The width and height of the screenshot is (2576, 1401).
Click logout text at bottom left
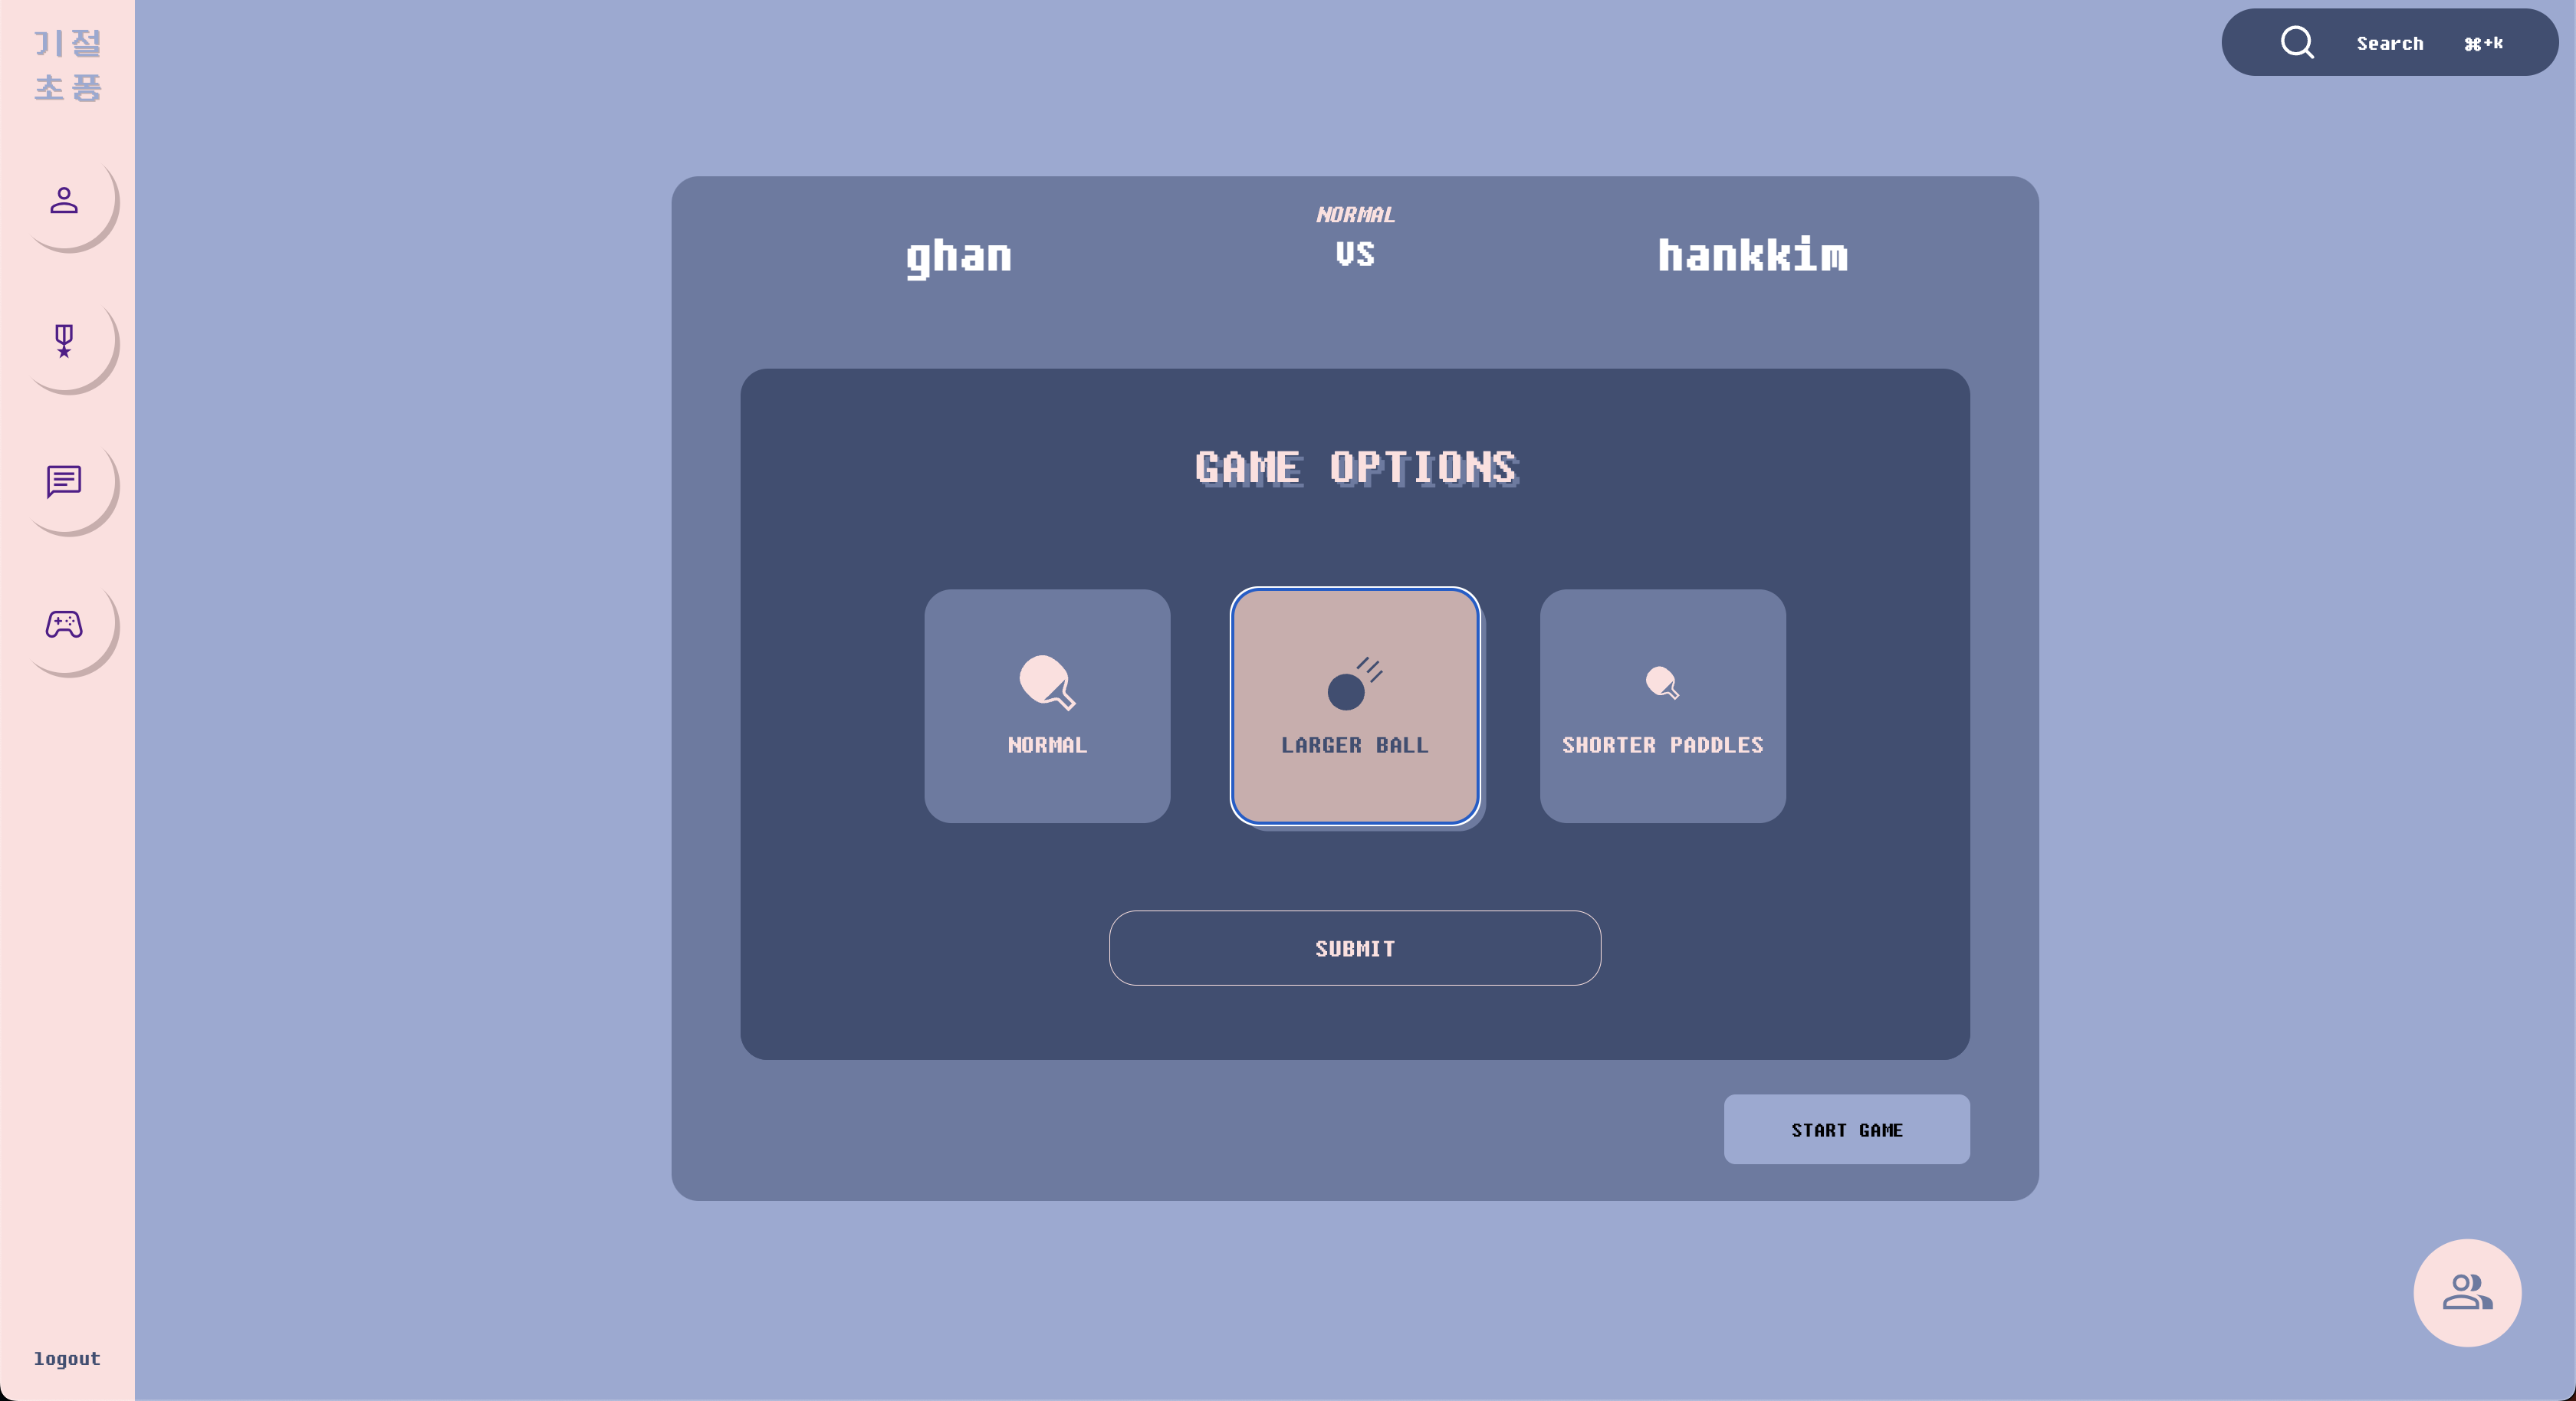point(67,1358)
